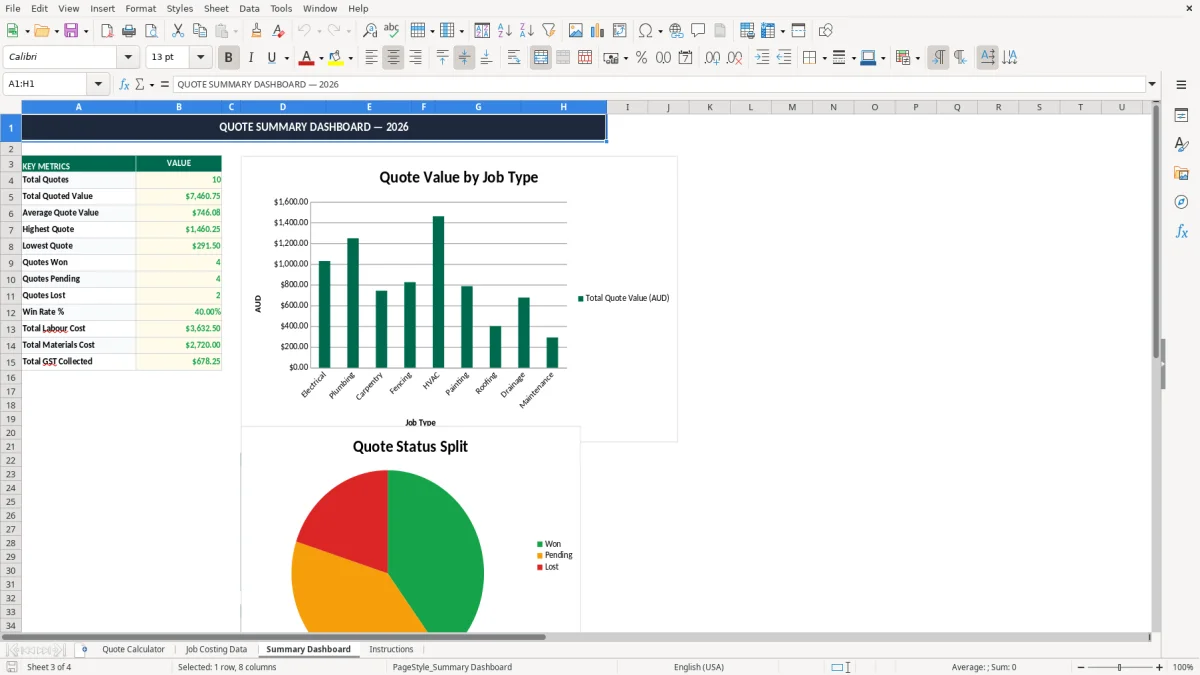The image size is (1200, 675).
Task: Switch to the Instructions sheet tab
Action: (391, 649)
